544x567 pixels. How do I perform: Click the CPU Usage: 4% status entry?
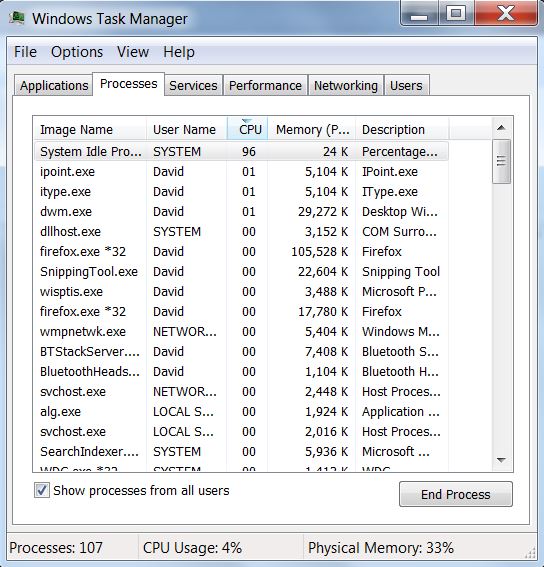(192, 547)
